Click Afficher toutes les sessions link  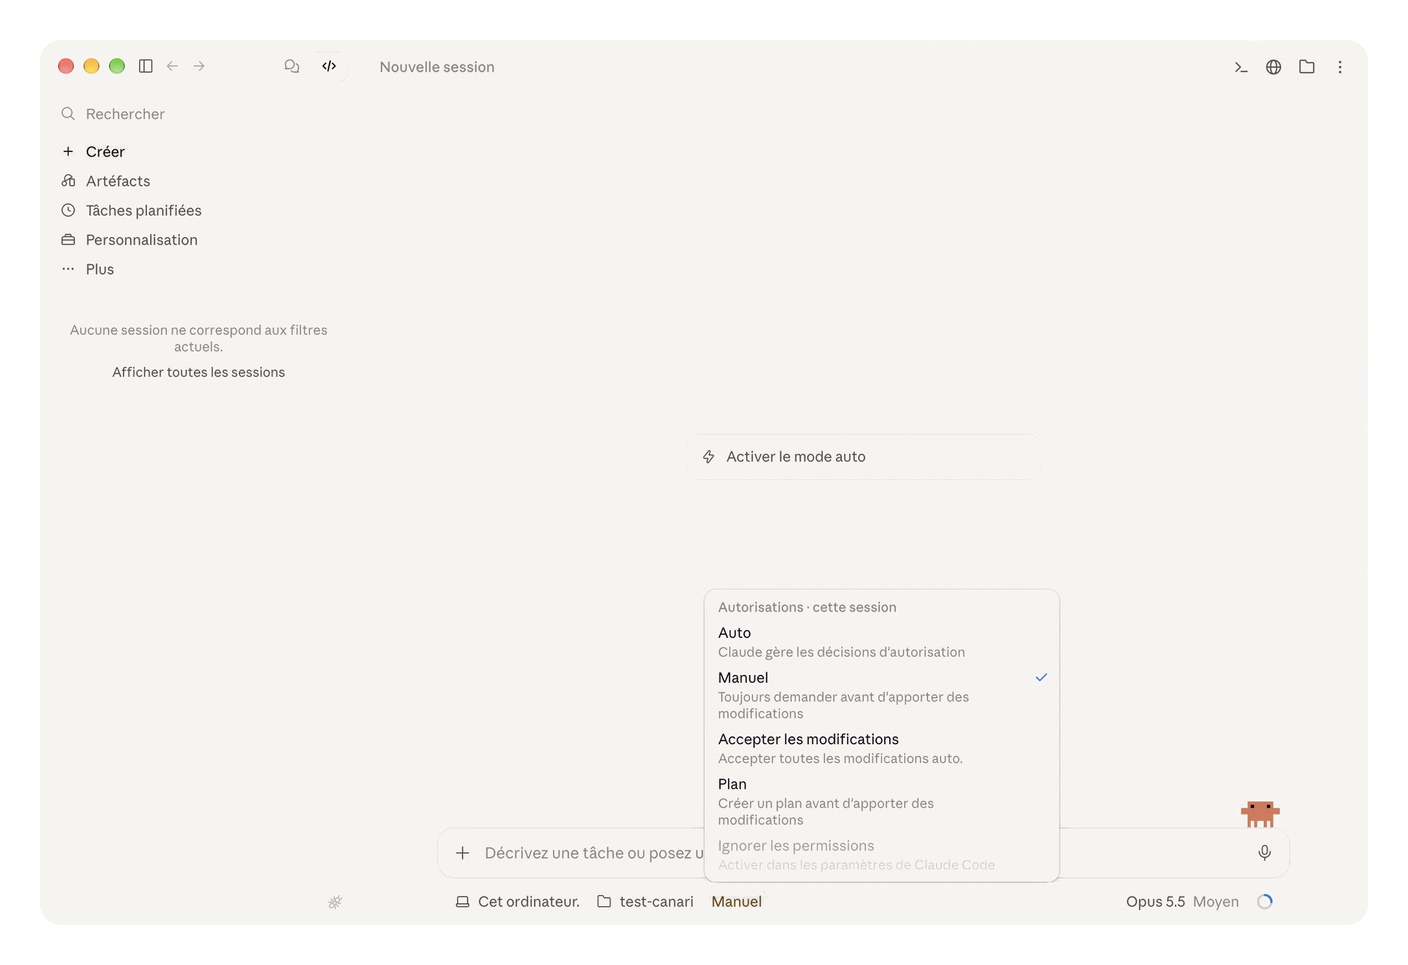click(x=199, y=372)
